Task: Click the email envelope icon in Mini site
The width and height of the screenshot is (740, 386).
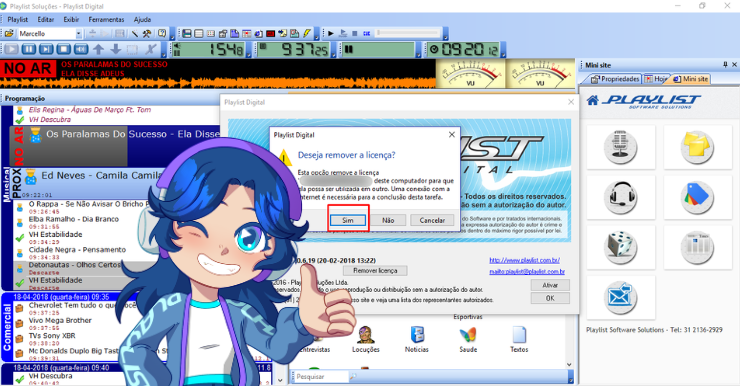Action: pos(620,298)
